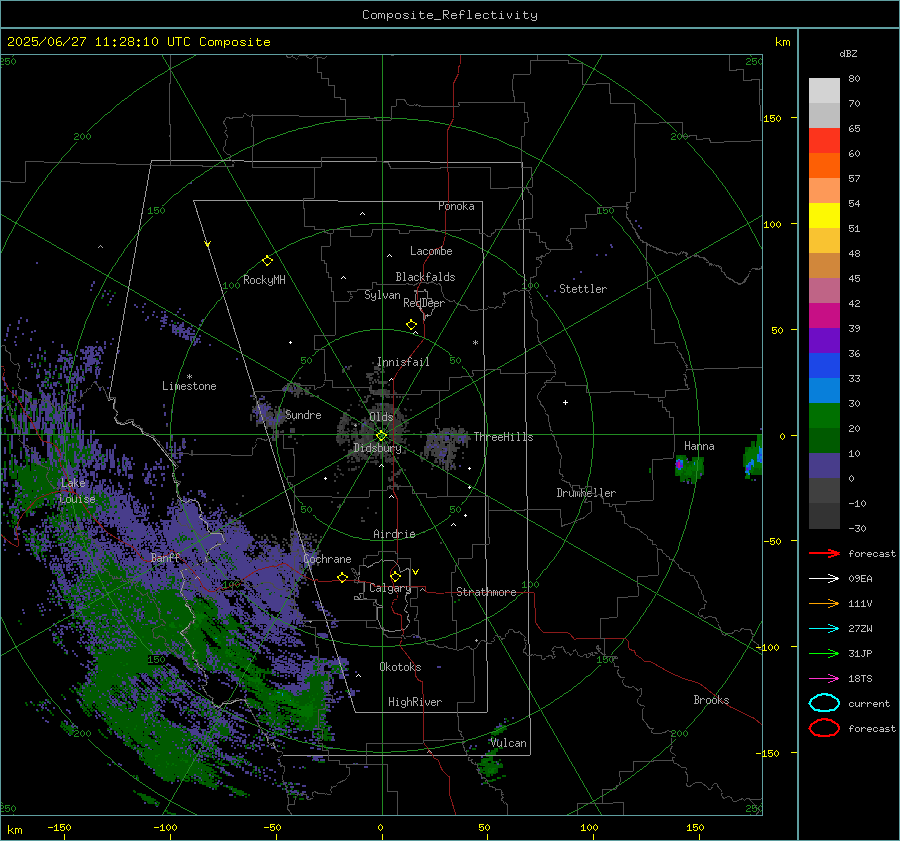Click the yellow diamond marker above Calgary
The image size is (900, 841).
pyautogui.click(x=395, y=576)
